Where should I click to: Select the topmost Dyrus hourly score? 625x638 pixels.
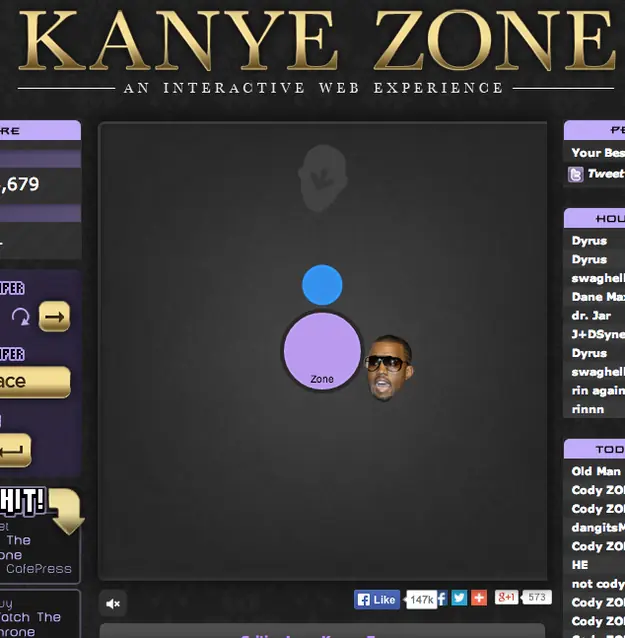589,241
